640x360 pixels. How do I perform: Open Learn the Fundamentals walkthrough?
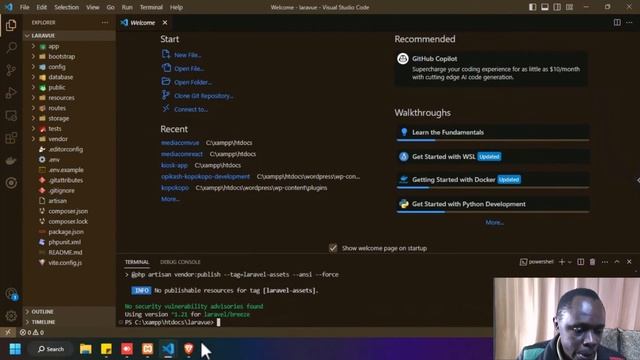[x=493, y=132]
